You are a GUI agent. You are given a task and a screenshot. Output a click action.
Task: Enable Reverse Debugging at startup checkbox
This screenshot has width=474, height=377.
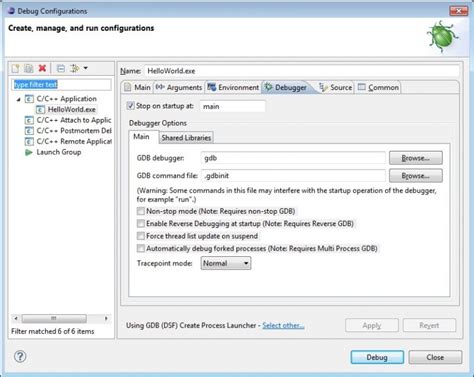pyautogui.click(x=141, y=223)
